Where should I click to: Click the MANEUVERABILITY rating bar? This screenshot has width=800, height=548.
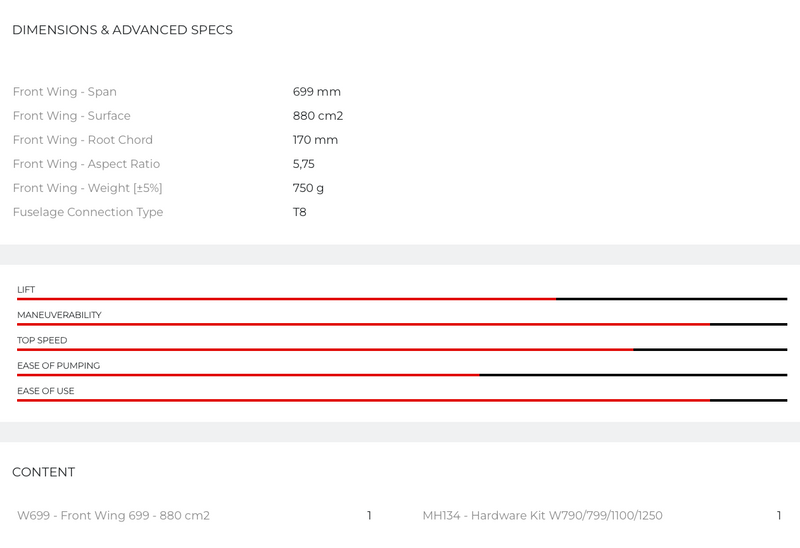(x=402, y=324)
